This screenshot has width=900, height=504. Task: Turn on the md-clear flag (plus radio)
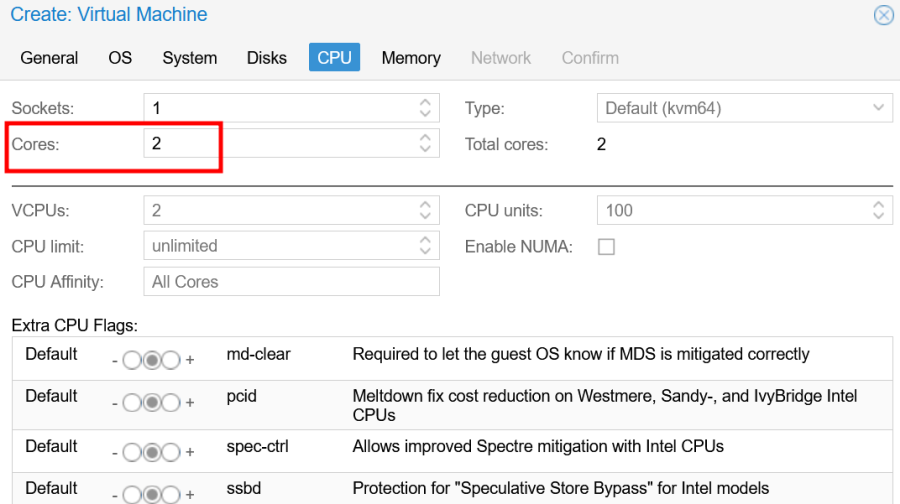pos(171,360)
